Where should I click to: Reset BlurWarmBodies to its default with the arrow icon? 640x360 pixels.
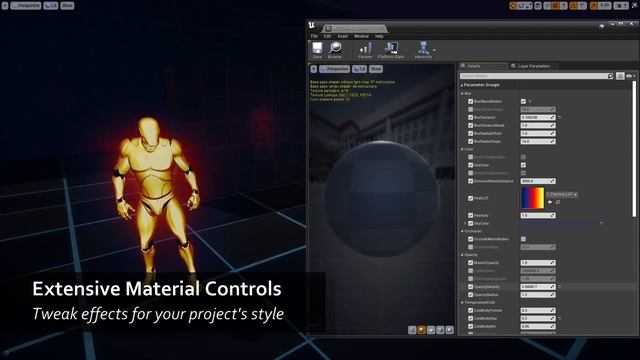530,101
